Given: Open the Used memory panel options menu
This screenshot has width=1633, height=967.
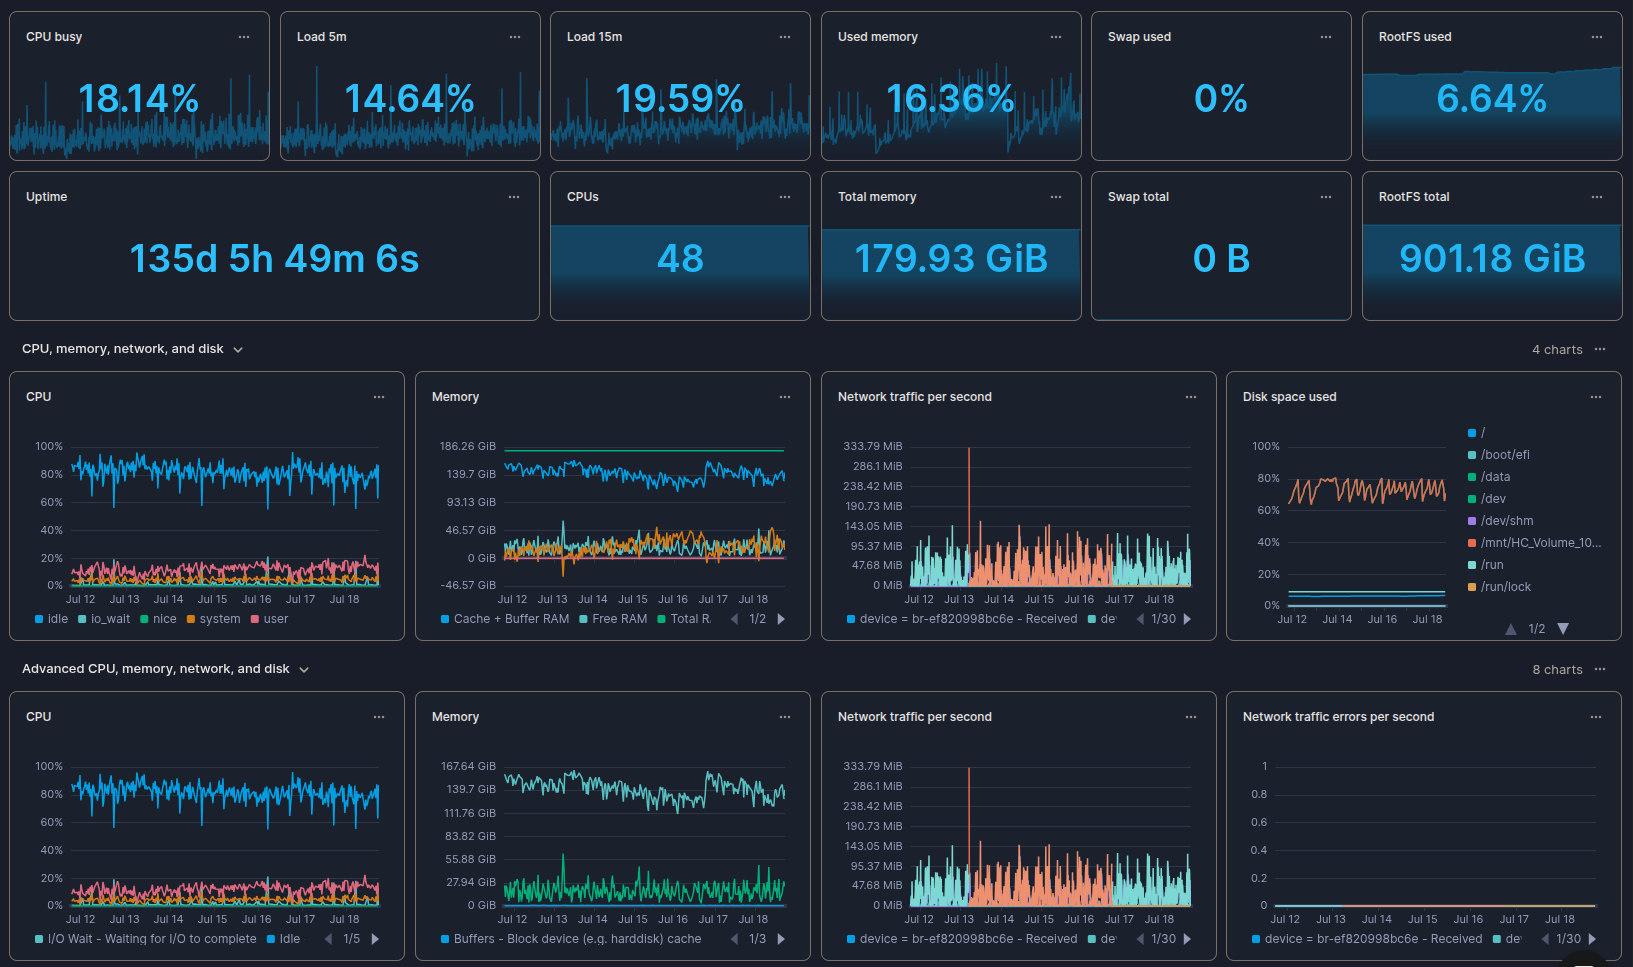Looking at the screenshot, I should [x=1056, y=37].
